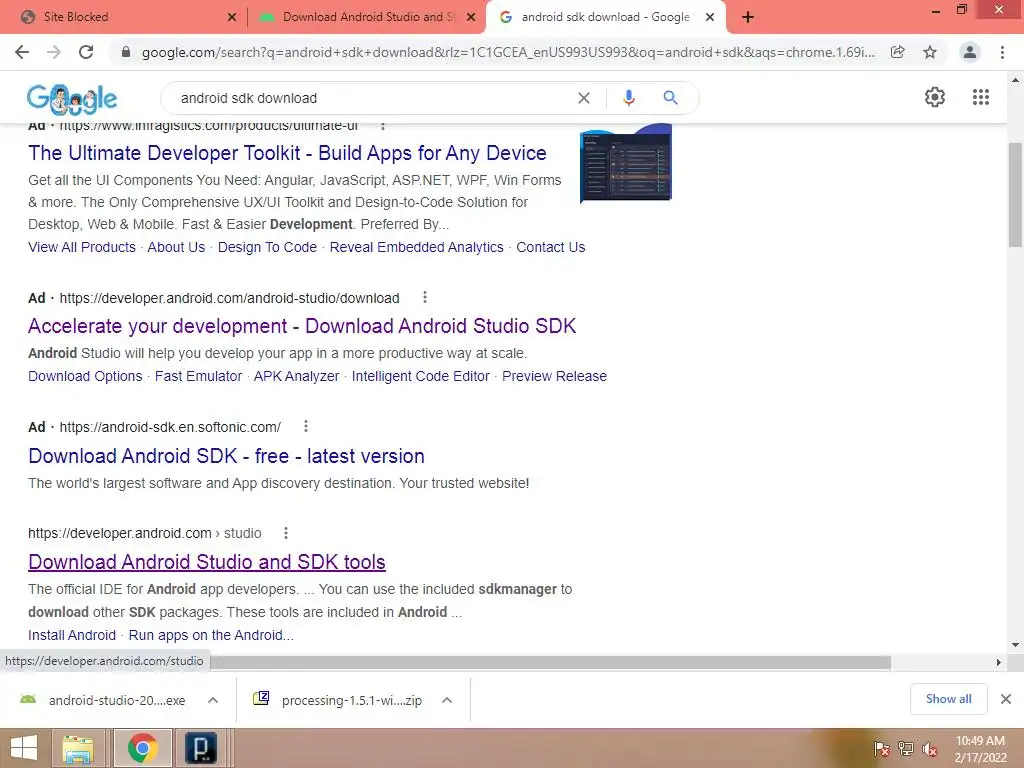The width and height of the screenshot is (1024, 768).
Task: Open Reveal Embedded Analytics sitelink
Action: (417, 248)
